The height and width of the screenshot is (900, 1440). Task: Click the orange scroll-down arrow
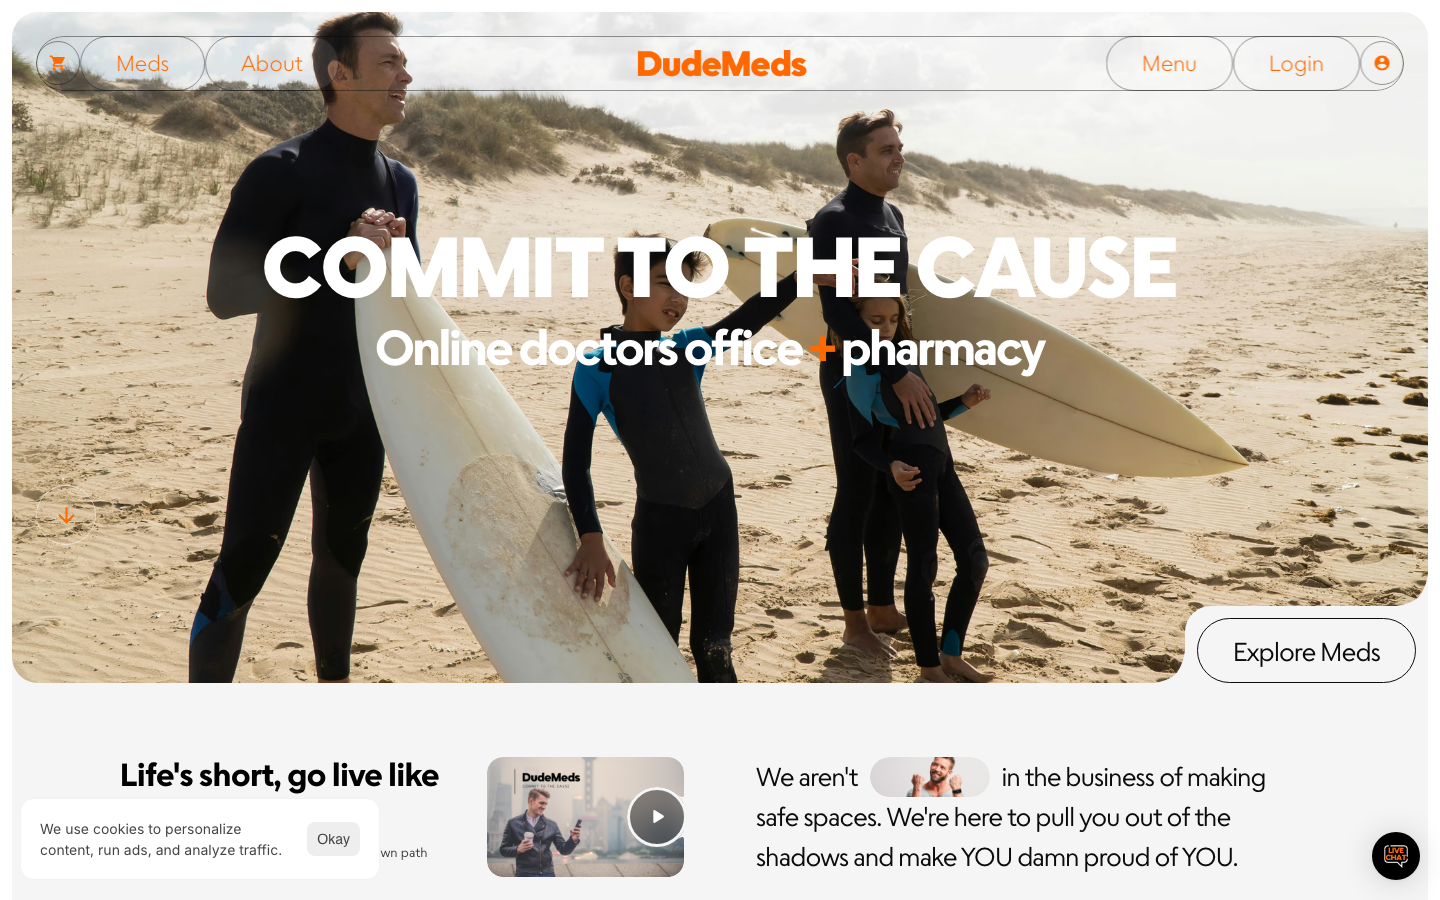pyautogui.click(x=66, y=516)
